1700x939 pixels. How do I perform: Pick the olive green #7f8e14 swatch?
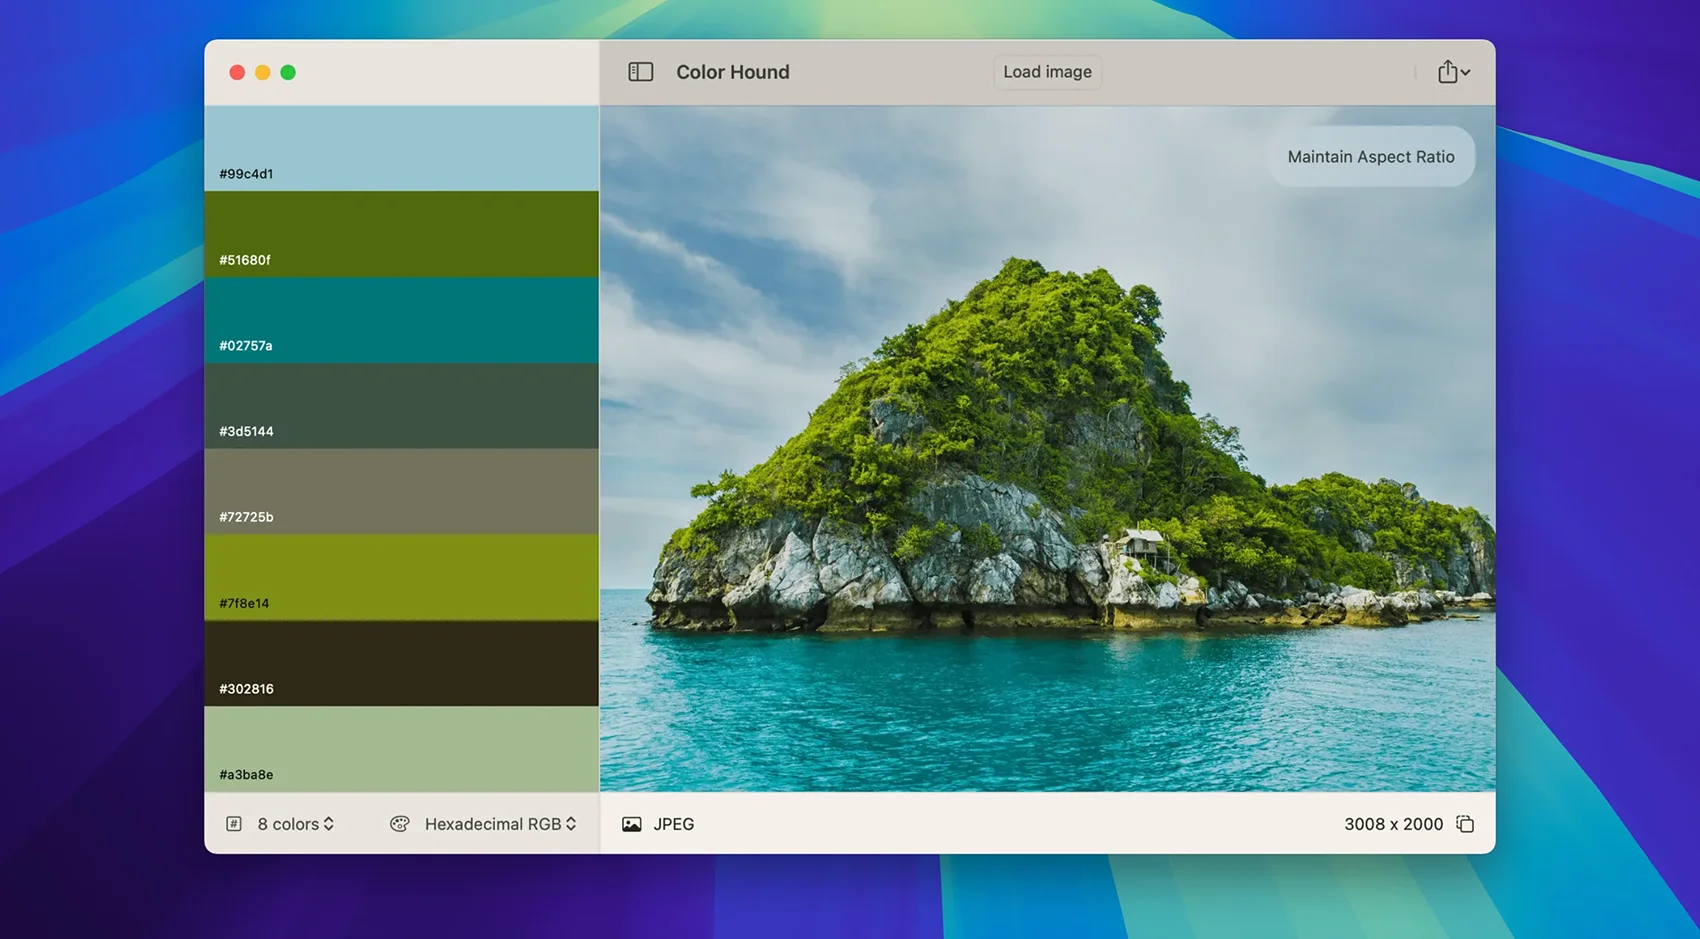[401, 577]
